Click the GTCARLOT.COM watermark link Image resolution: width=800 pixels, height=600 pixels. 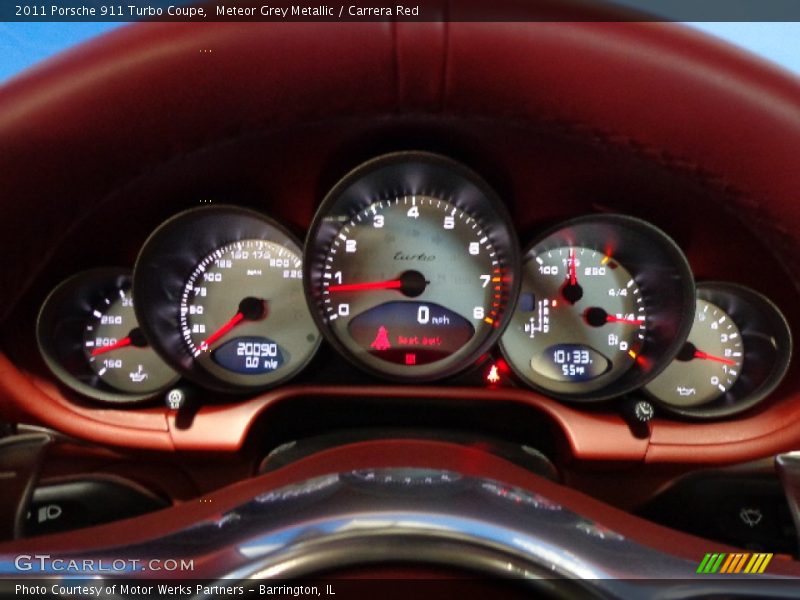click(x=104, y=564)
